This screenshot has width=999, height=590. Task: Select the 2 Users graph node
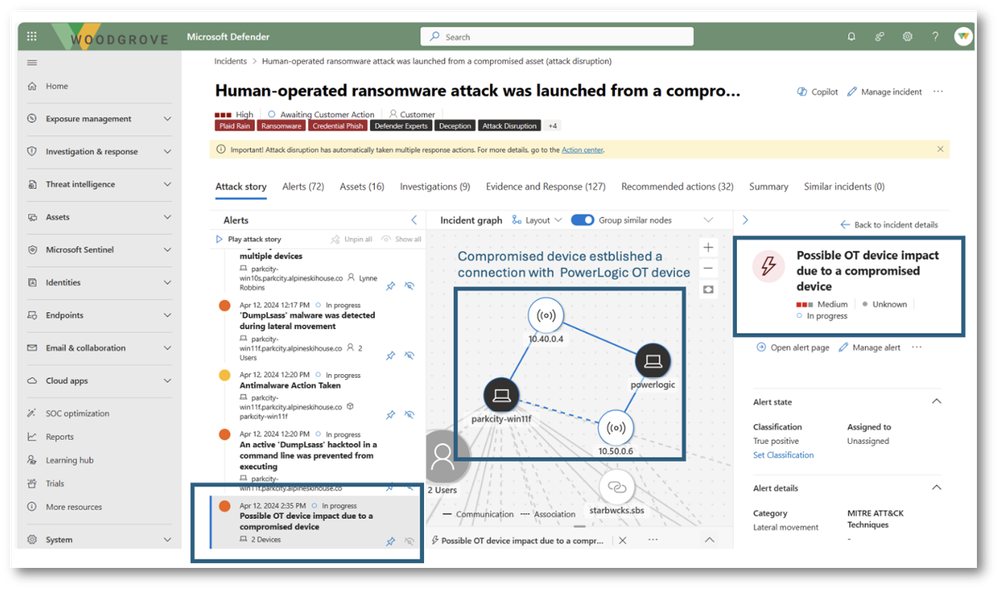[443, 456]
